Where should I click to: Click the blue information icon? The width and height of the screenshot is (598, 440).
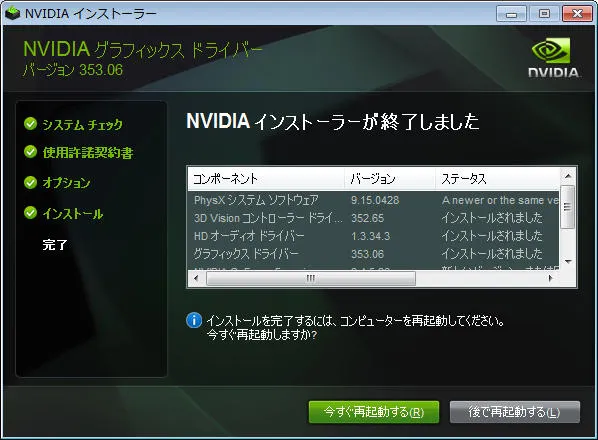pyautogui.click(x=194, y=320)
